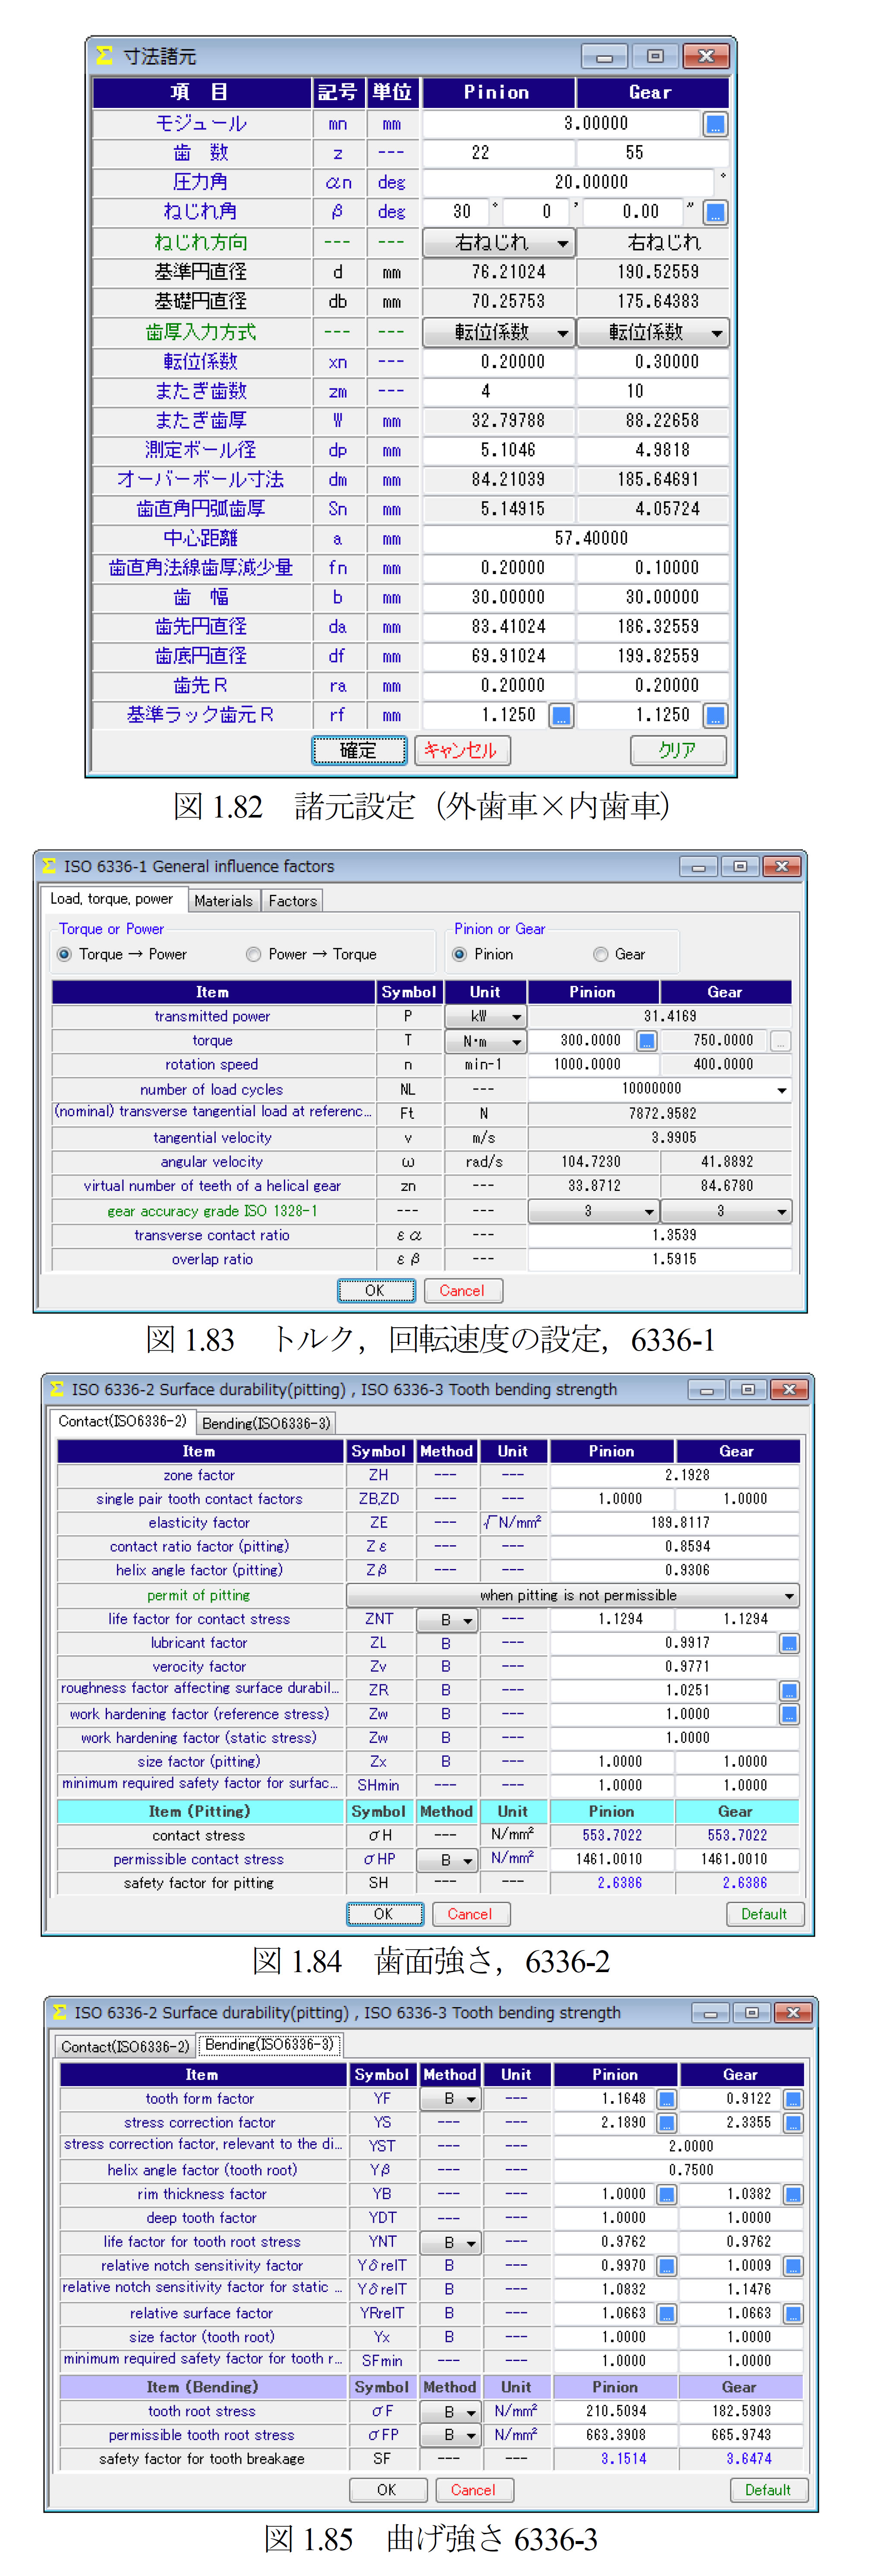The width and height of the screenshot is (887, 2576).
Task: Switch to Materials tab
Action: (x=224, y=901)
